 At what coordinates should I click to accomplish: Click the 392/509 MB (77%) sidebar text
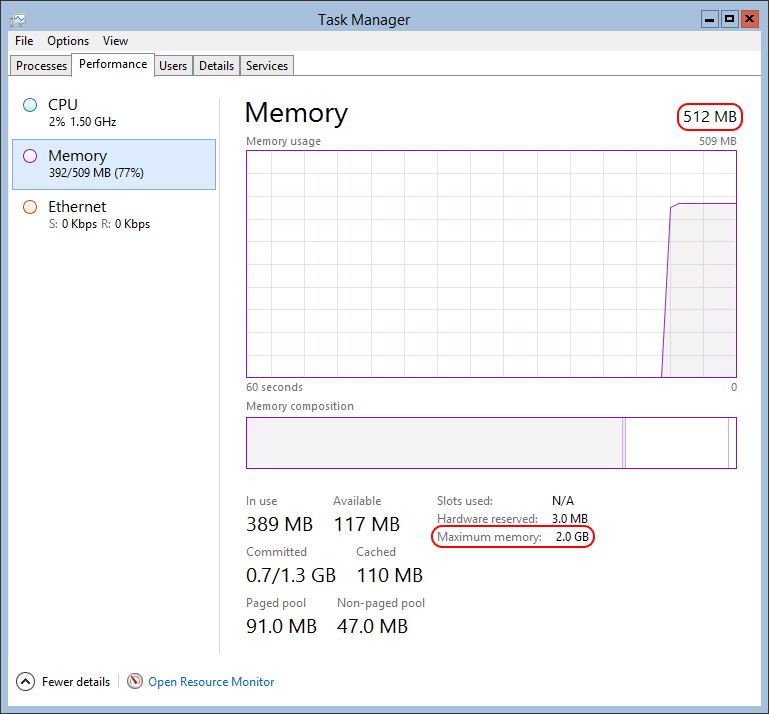pos(96,173)
